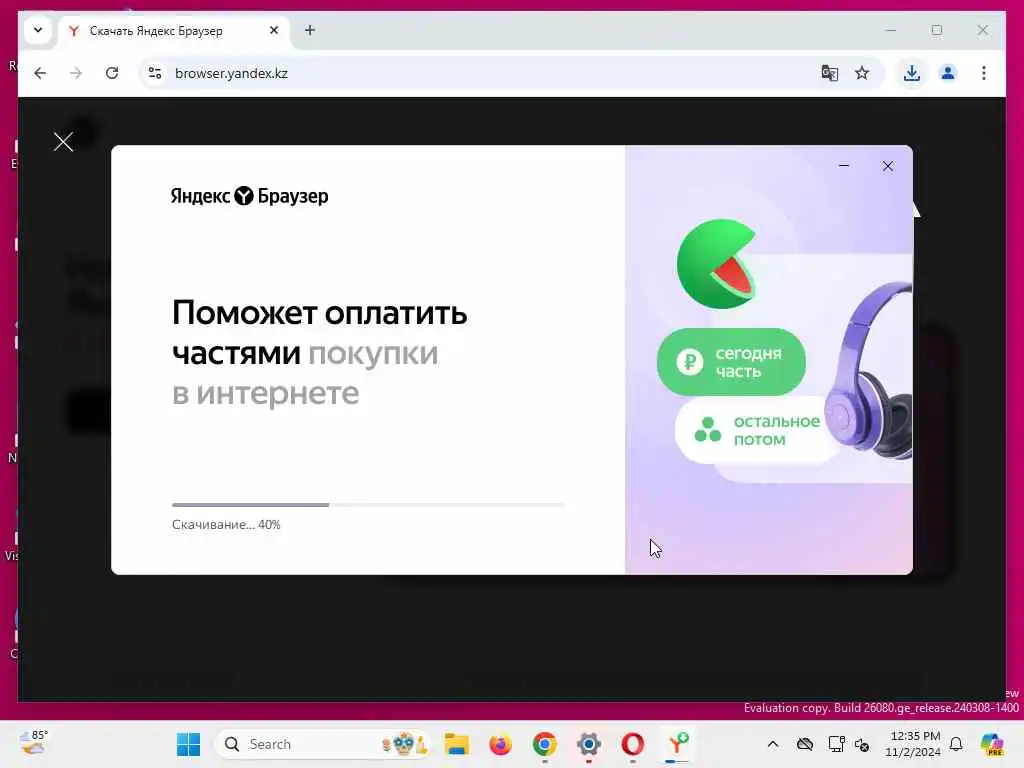Open Chrome downloads icon
Screen dimensions: 1024x768
click(x=912, y=73)
